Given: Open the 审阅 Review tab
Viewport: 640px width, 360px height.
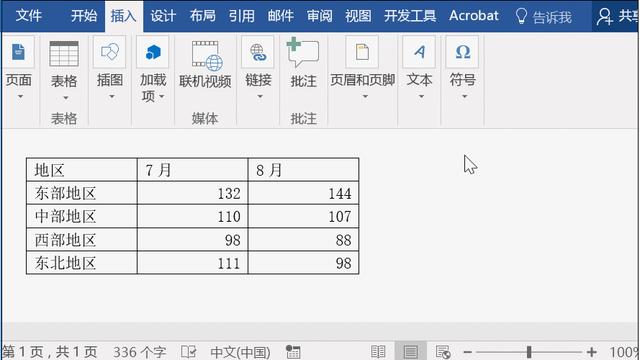Looking at the screenshot, I should coord(319,16).
